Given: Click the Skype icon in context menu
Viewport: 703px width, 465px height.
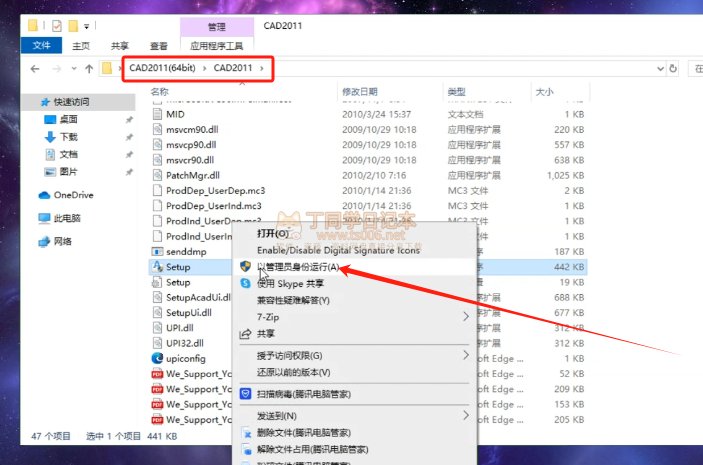Looking at the screenshot, I should [245, 283].
